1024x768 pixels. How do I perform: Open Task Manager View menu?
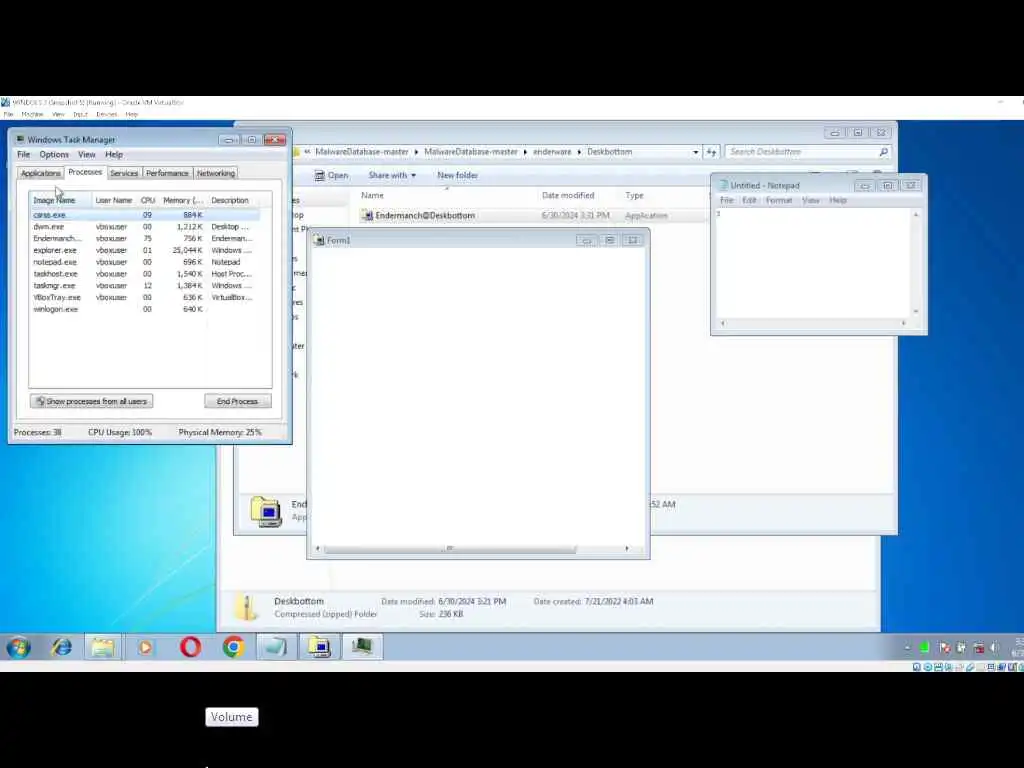87,155
